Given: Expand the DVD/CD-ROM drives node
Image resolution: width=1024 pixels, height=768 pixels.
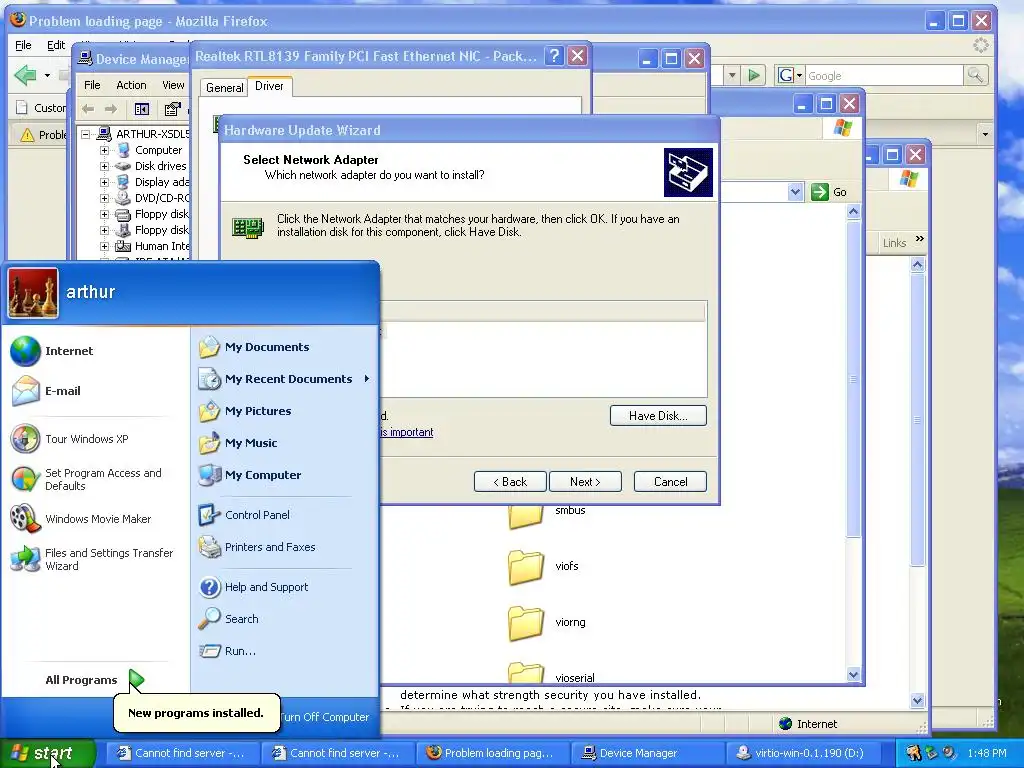Looking at the screenshot, I should pos(104,198).
